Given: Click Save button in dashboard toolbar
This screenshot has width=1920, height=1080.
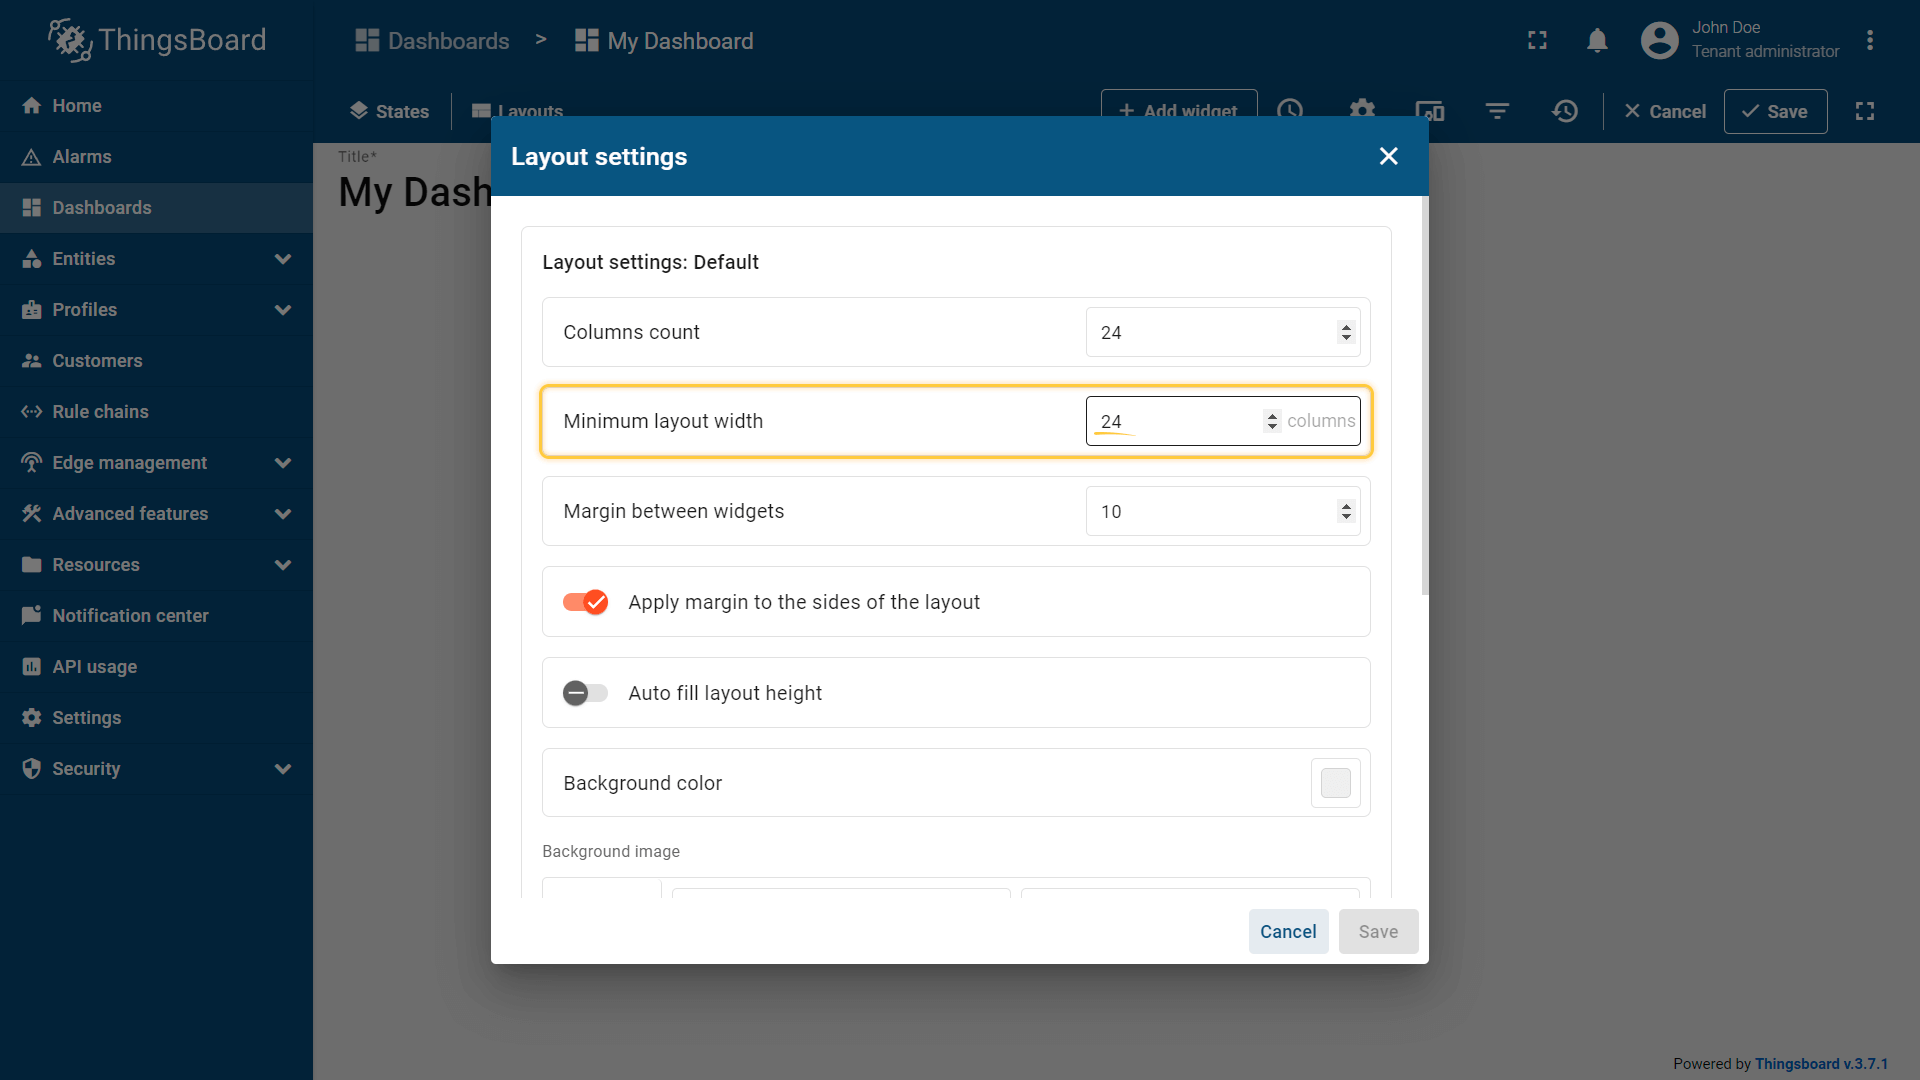Looking at the screenshot, I should 1775,111.
